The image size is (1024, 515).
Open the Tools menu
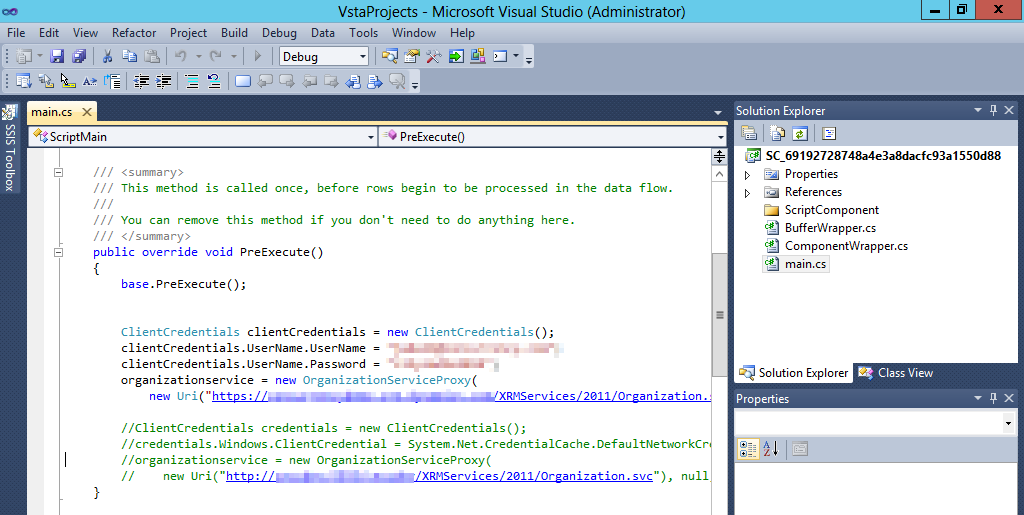(x=363, y=33)
